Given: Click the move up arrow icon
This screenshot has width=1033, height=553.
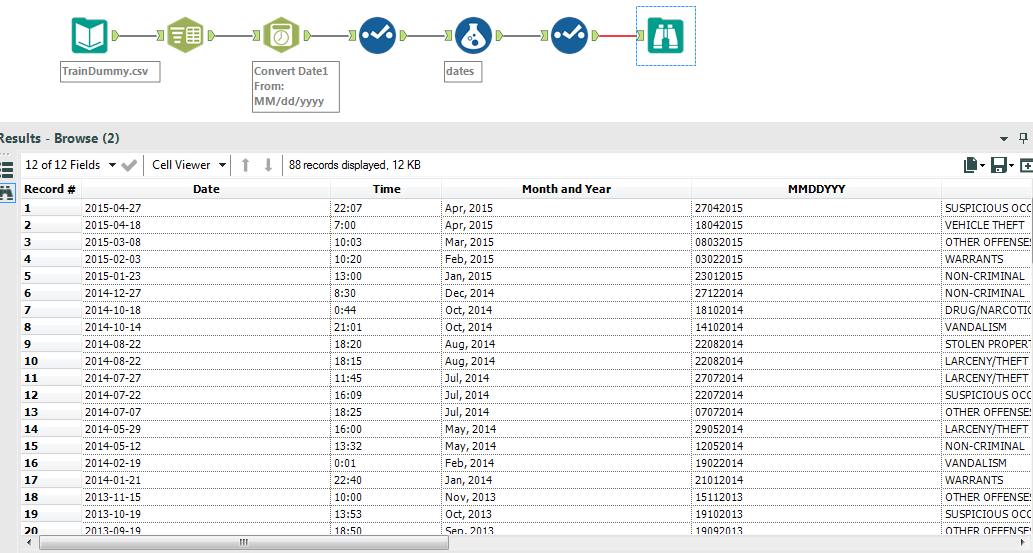Looking at the screenshot, I should point(245,165).
